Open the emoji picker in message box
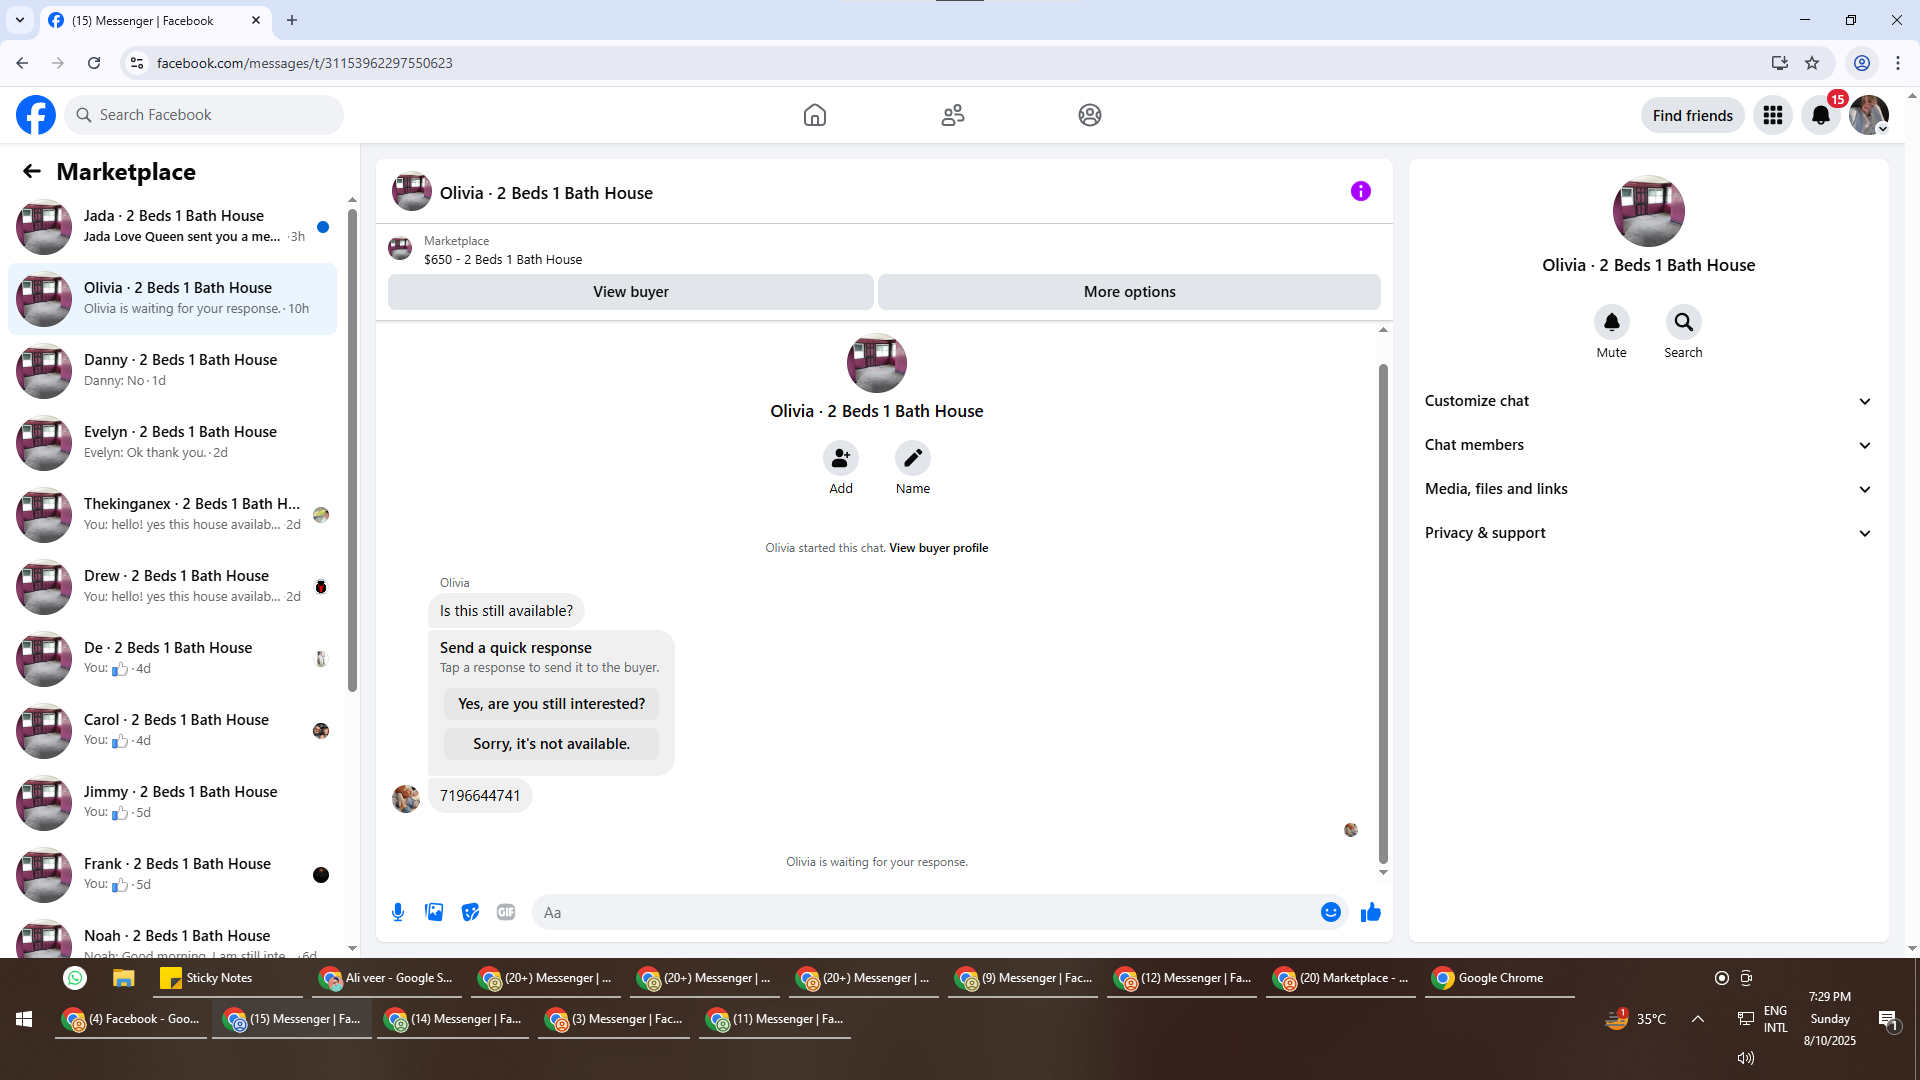Image resolution: width=1920 pixels, height=1080 pixels. click(1330, 912)
